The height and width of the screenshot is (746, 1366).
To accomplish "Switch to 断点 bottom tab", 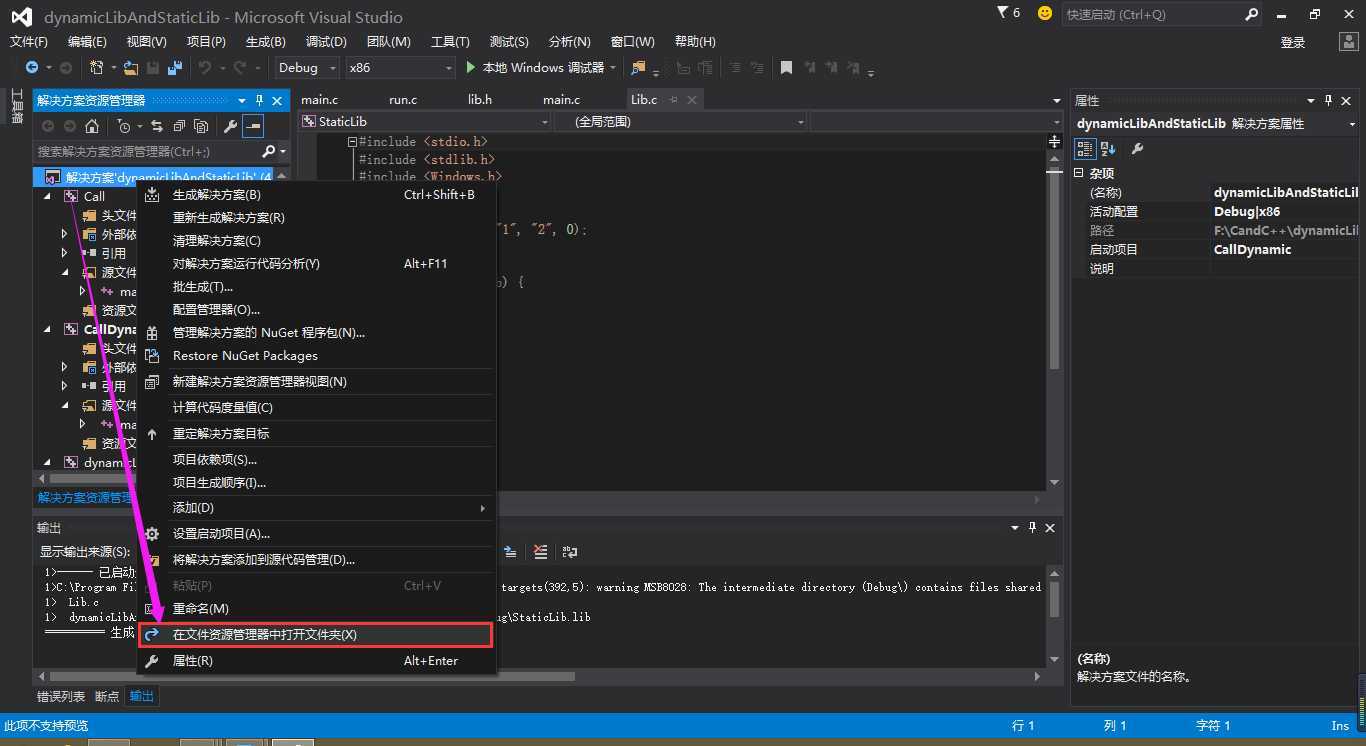I will 107,696.
